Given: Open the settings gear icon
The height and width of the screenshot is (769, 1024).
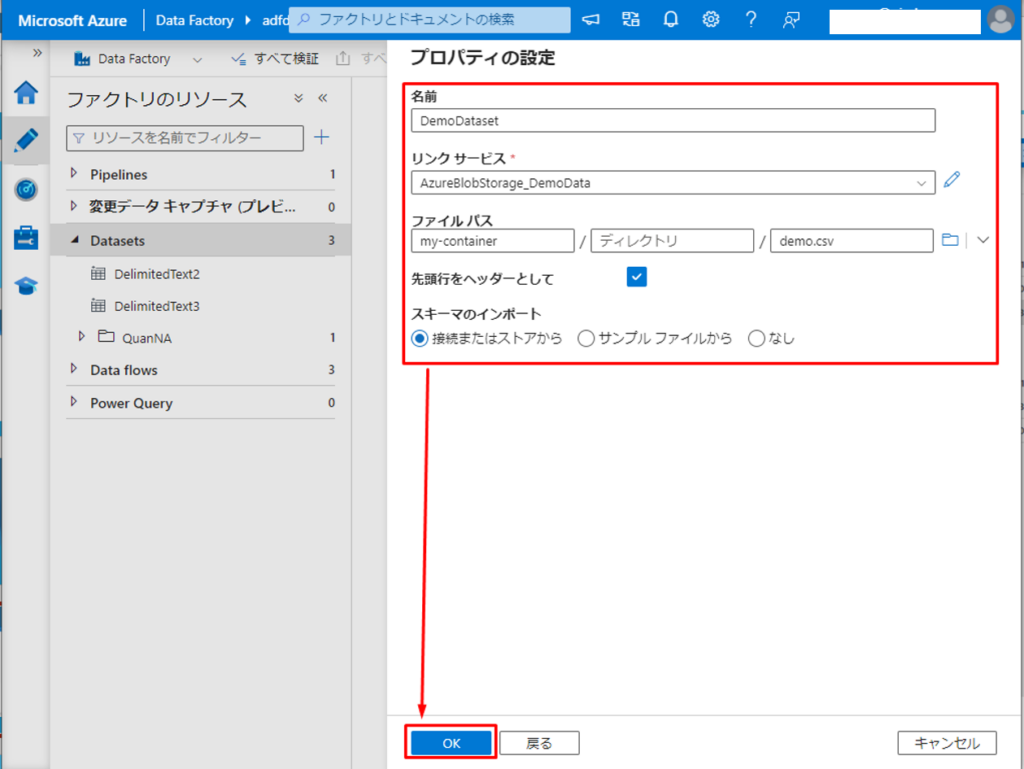Looking at the screenshot, I should [711, 19].
